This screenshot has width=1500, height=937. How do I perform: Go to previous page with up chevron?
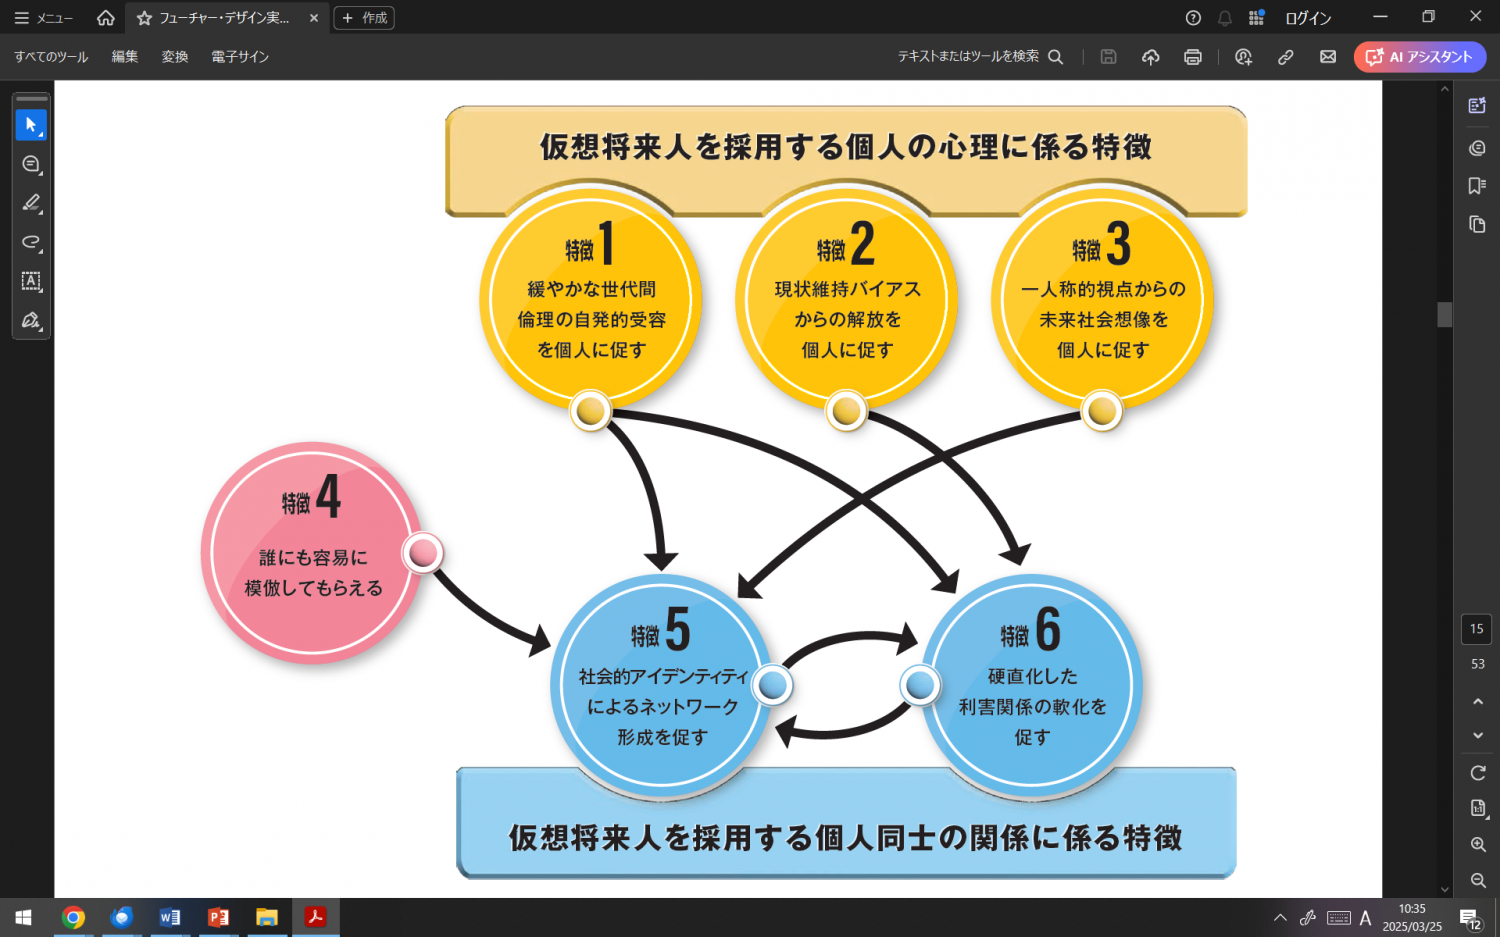(1477, 702)
